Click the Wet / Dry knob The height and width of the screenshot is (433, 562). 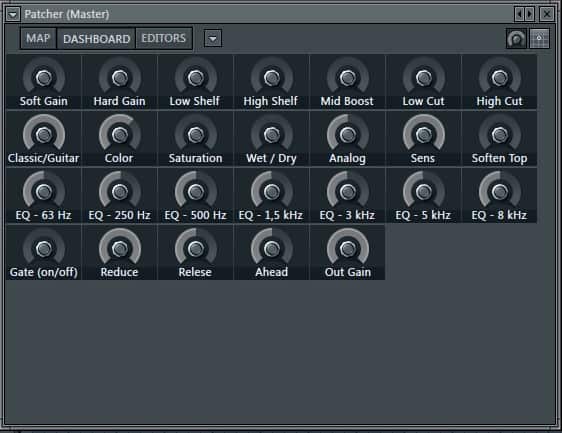click(x=272, y=134)
